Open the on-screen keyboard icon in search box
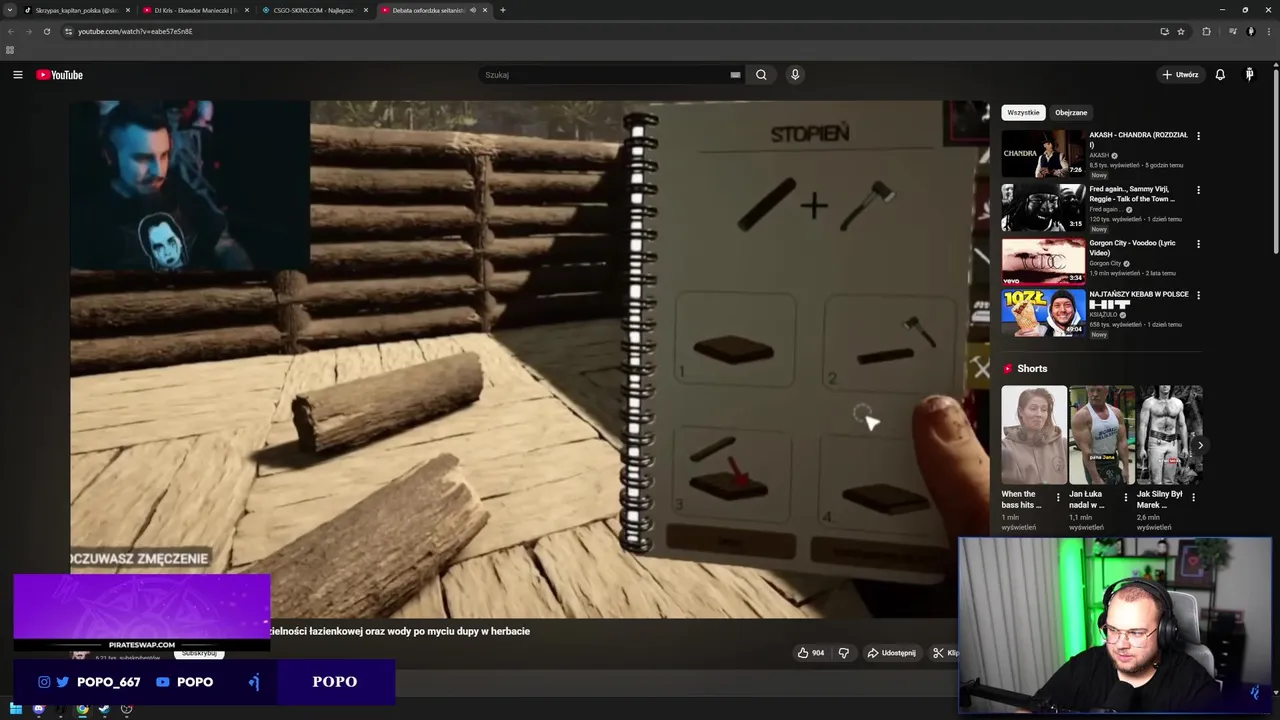 735,75
